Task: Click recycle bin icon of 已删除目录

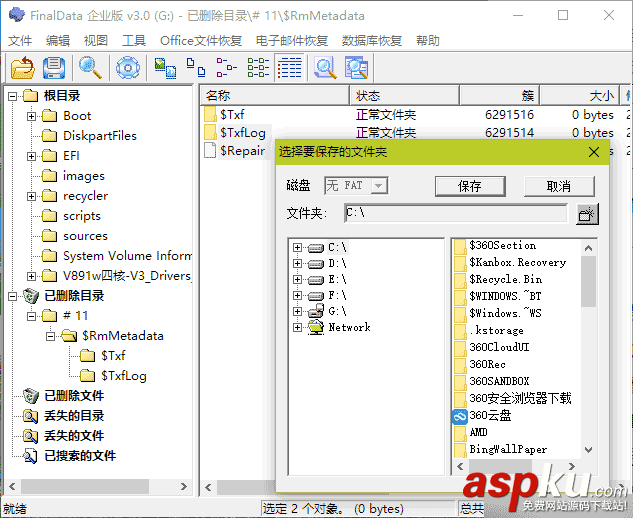Action: [x=31, y=296]
